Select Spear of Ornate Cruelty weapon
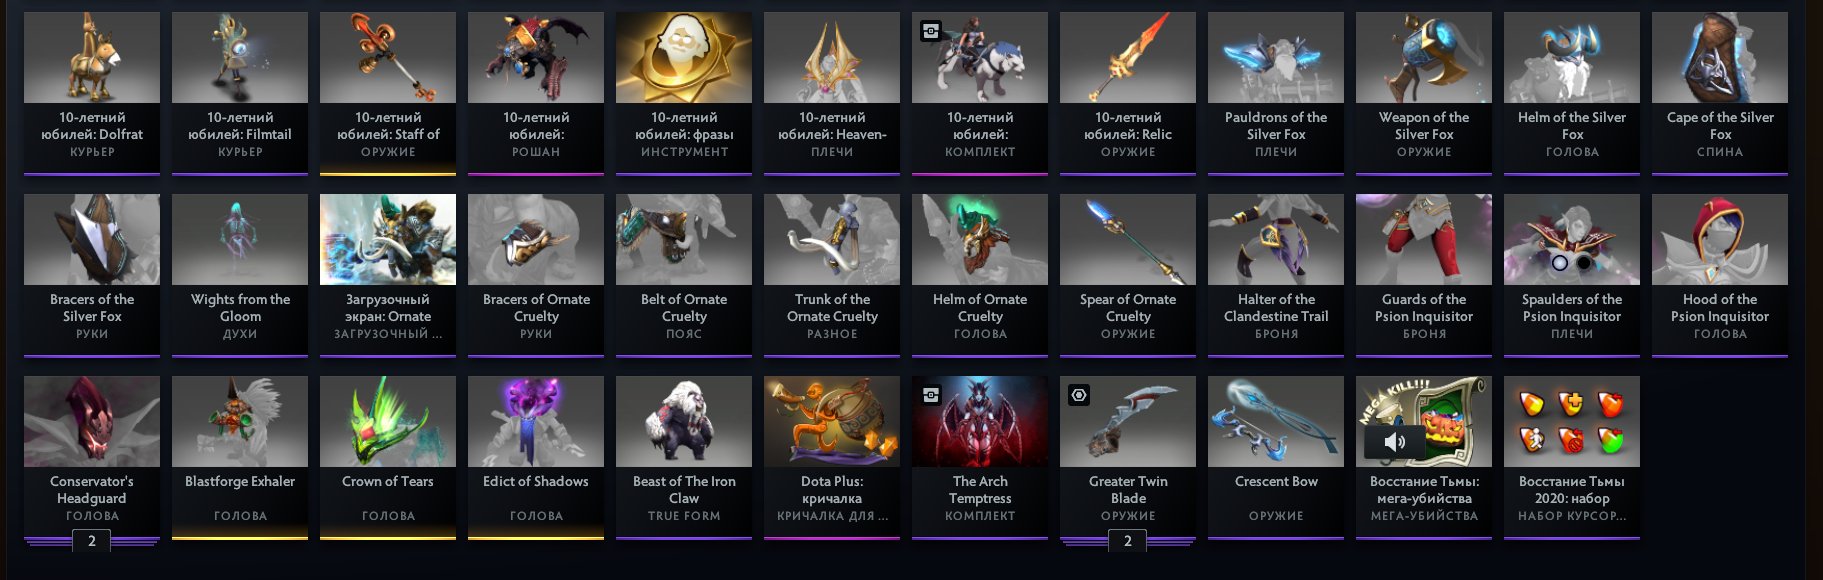The height and width of the screenshot is (580, 1823). (x=1128, y=275)
